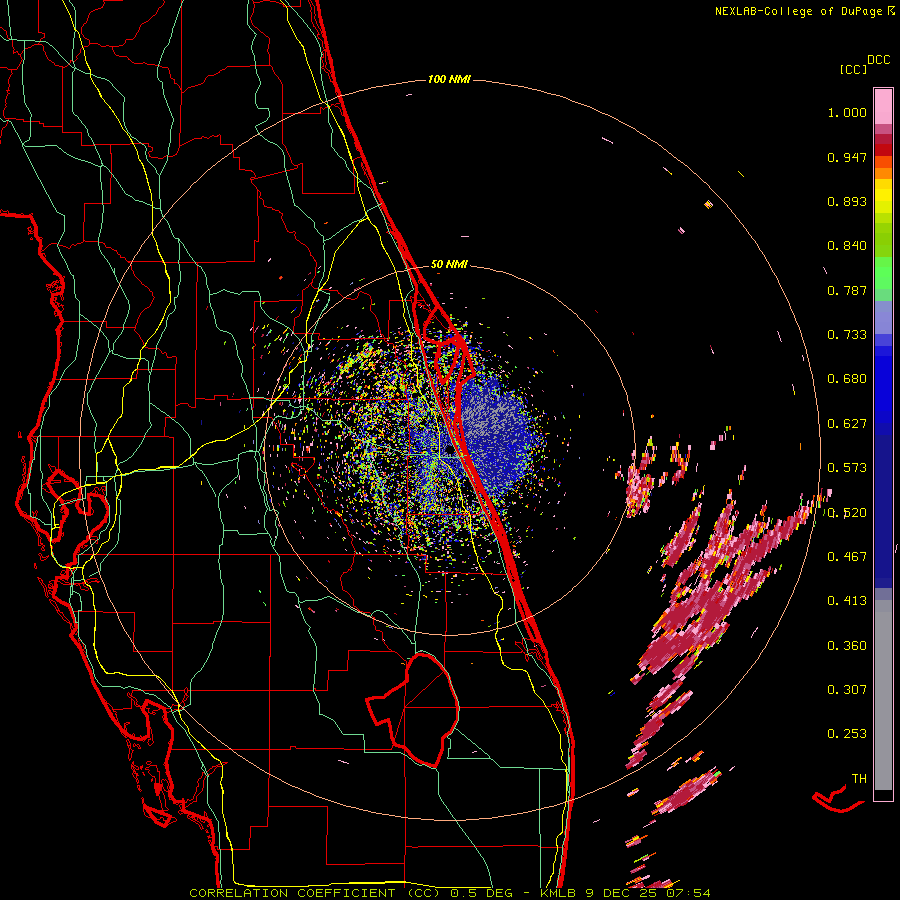Screen dimensions: 900x900
Task: Select the 0.360 legend value
Action: click(847, 646)
